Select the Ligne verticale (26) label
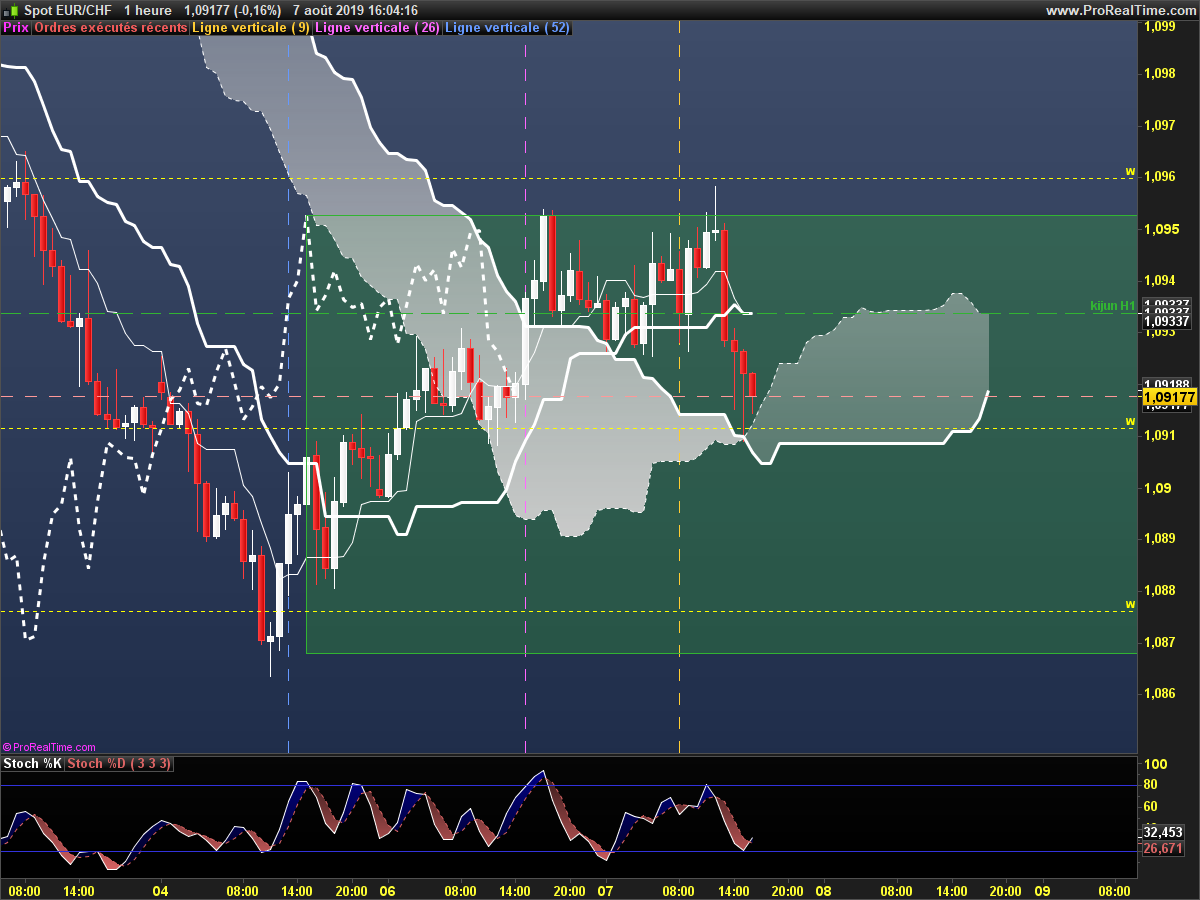Screen dimensions: 1200x900 (376, 28)
